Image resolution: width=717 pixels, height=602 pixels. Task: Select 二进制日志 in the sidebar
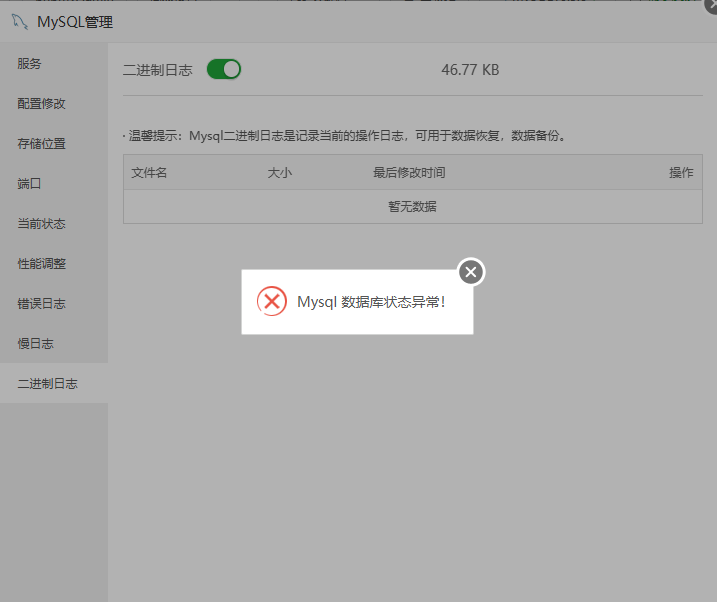54,384
